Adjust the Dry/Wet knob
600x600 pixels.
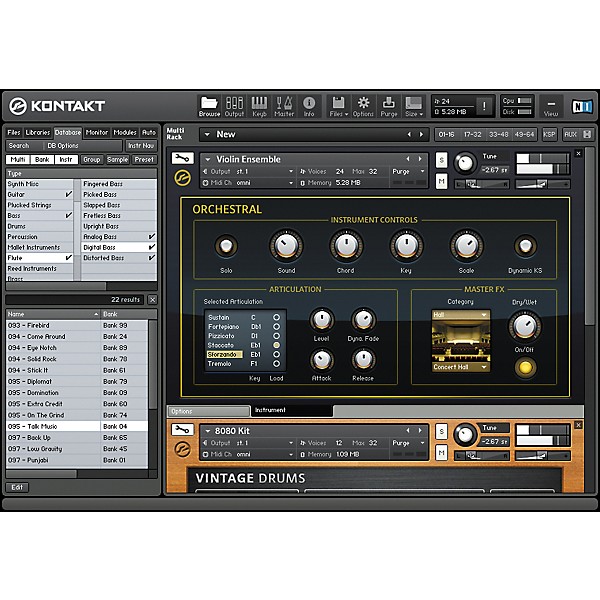click(x=525, y=326)
